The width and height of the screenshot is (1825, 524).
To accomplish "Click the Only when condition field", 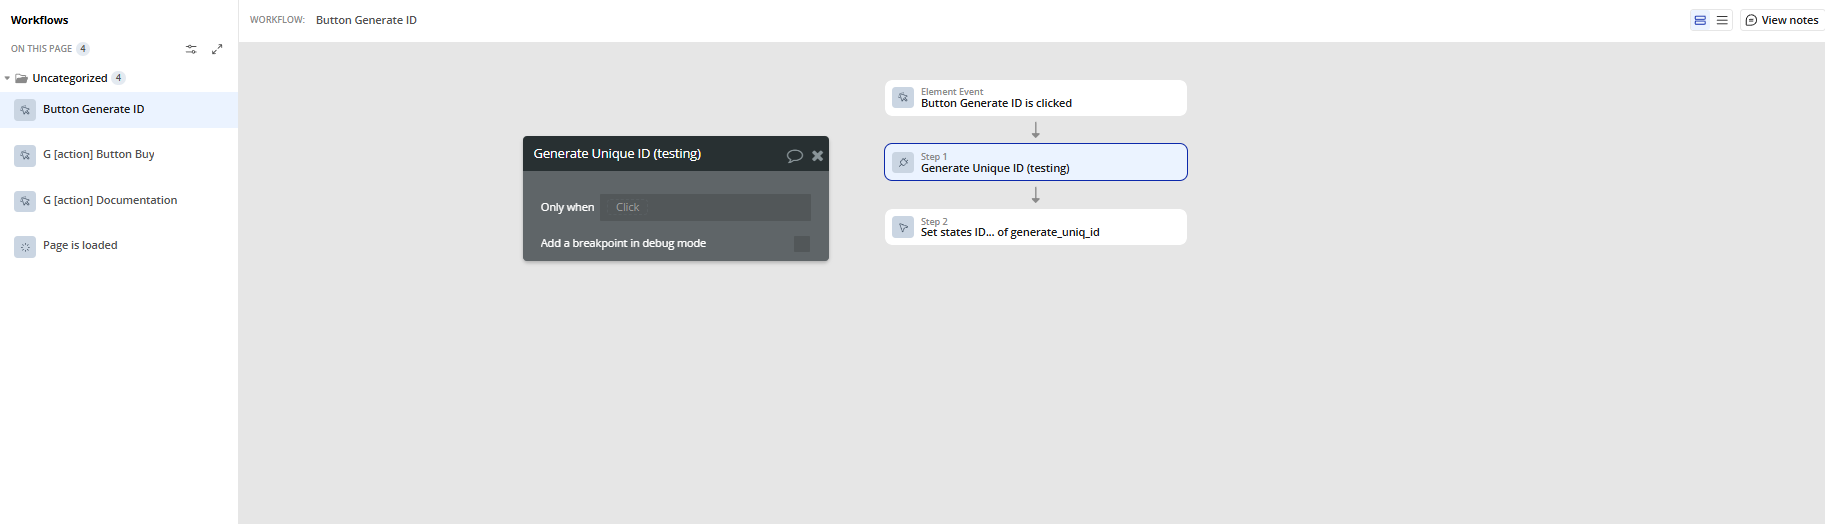I will [x=705, y=207].
